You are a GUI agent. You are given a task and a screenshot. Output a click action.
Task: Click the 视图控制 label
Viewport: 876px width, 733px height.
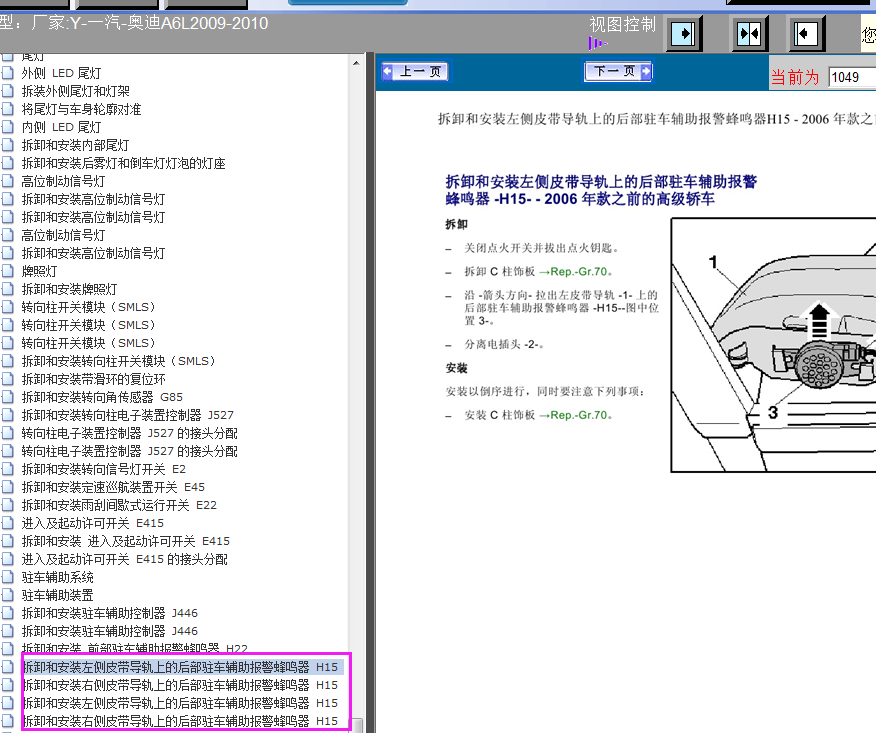point(622,25)
